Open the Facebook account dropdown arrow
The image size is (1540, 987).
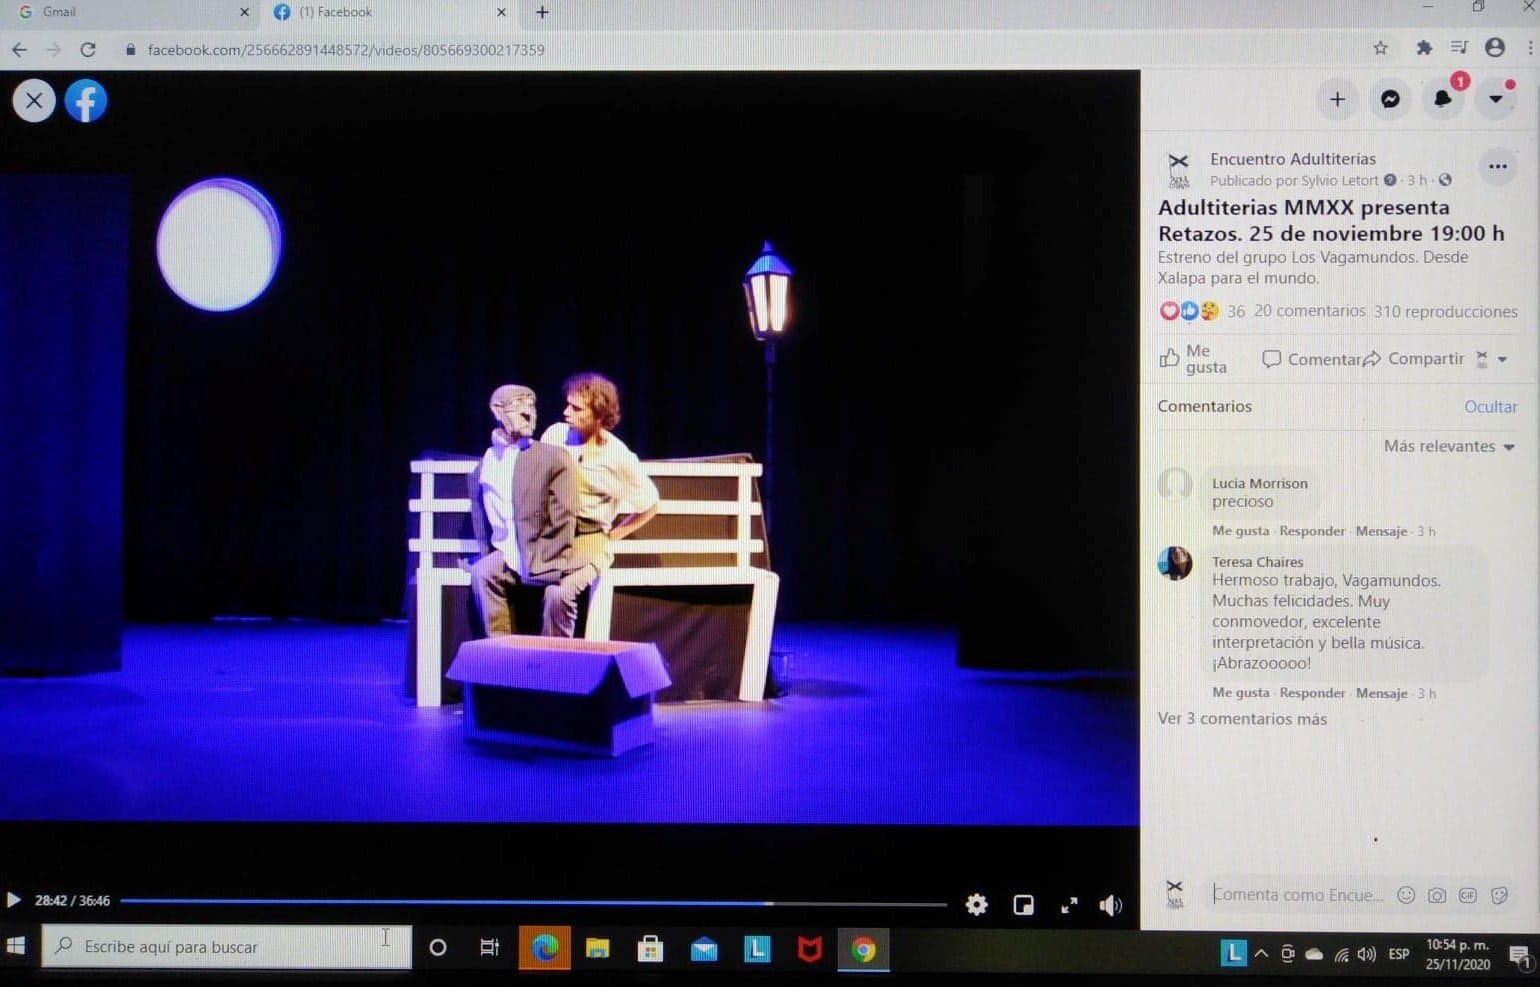tap(1496, 99)
